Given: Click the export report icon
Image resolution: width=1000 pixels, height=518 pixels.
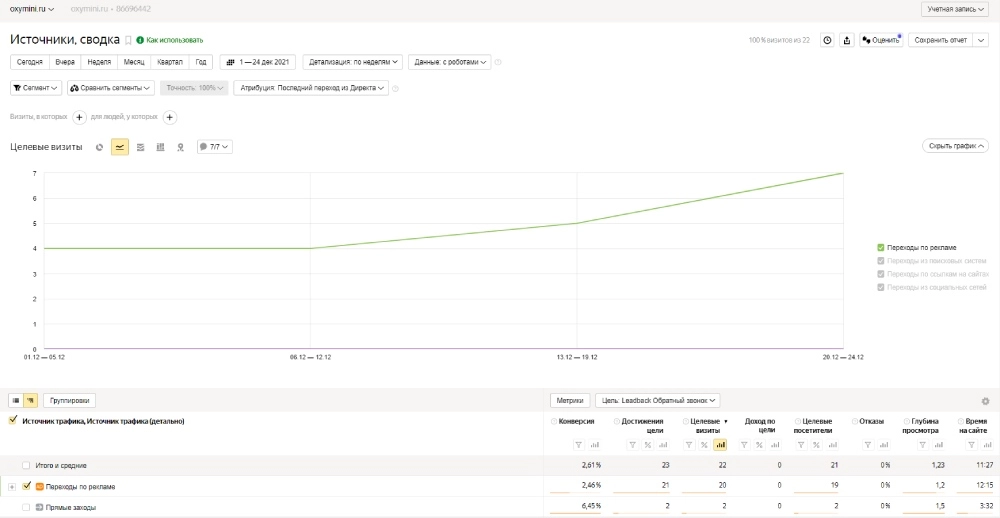Looking at the screenshot, I should [846, 40].
